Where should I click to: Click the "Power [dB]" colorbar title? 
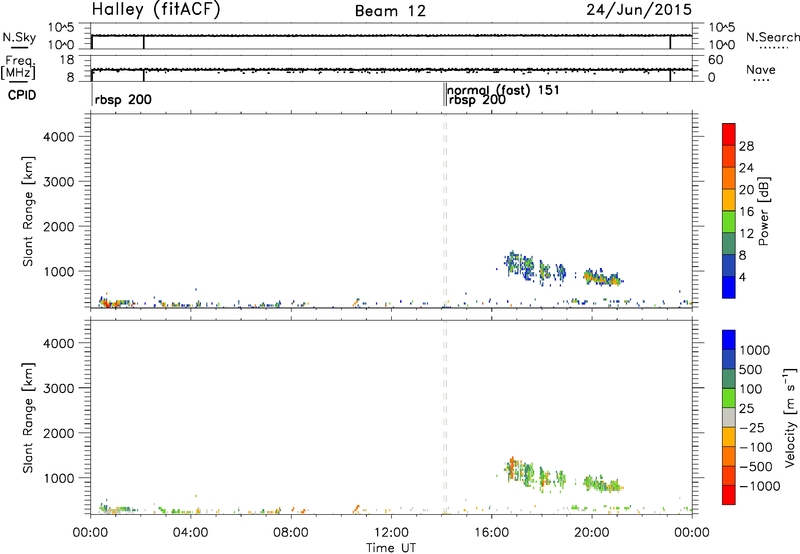pos(764,211)
